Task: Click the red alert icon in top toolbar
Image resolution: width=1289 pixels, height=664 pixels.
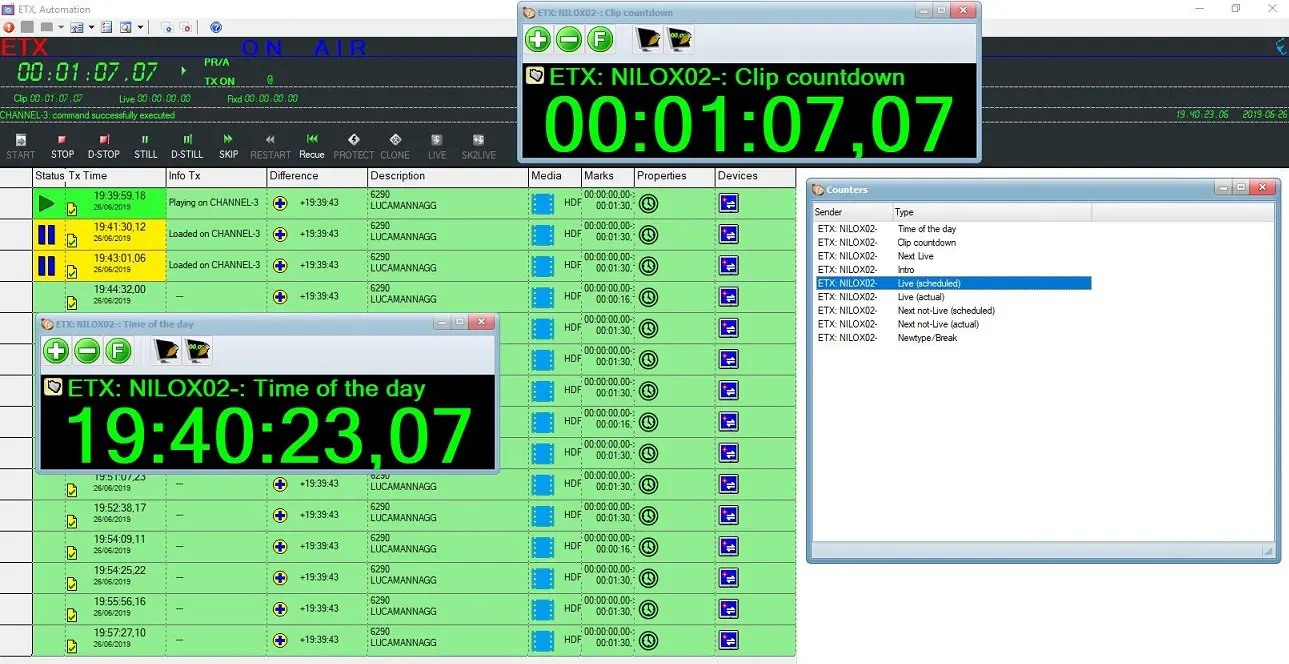Action: pyautogui.click(x=8, y=27)
